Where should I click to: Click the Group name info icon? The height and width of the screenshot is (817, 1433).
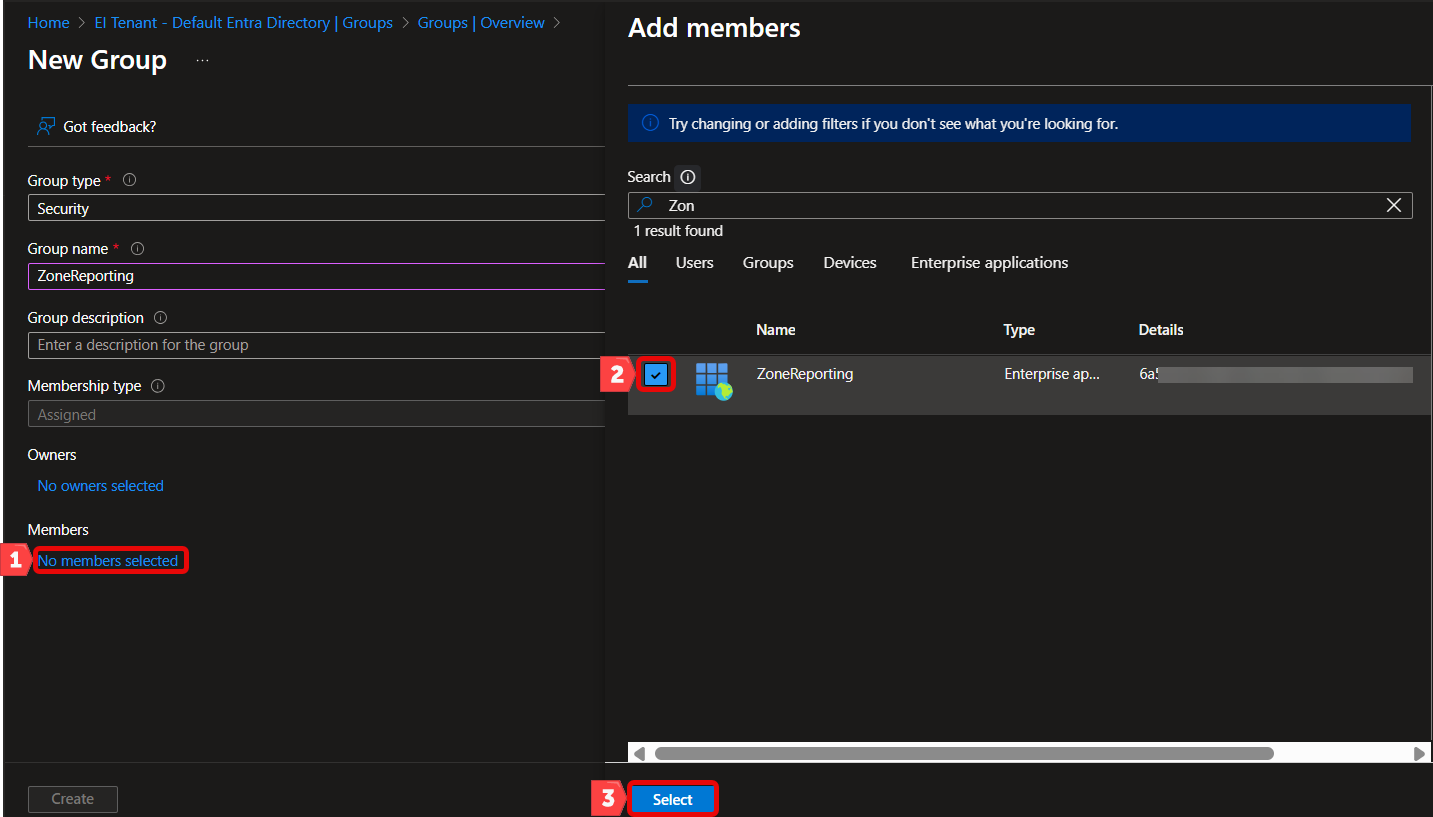[138, 248]
